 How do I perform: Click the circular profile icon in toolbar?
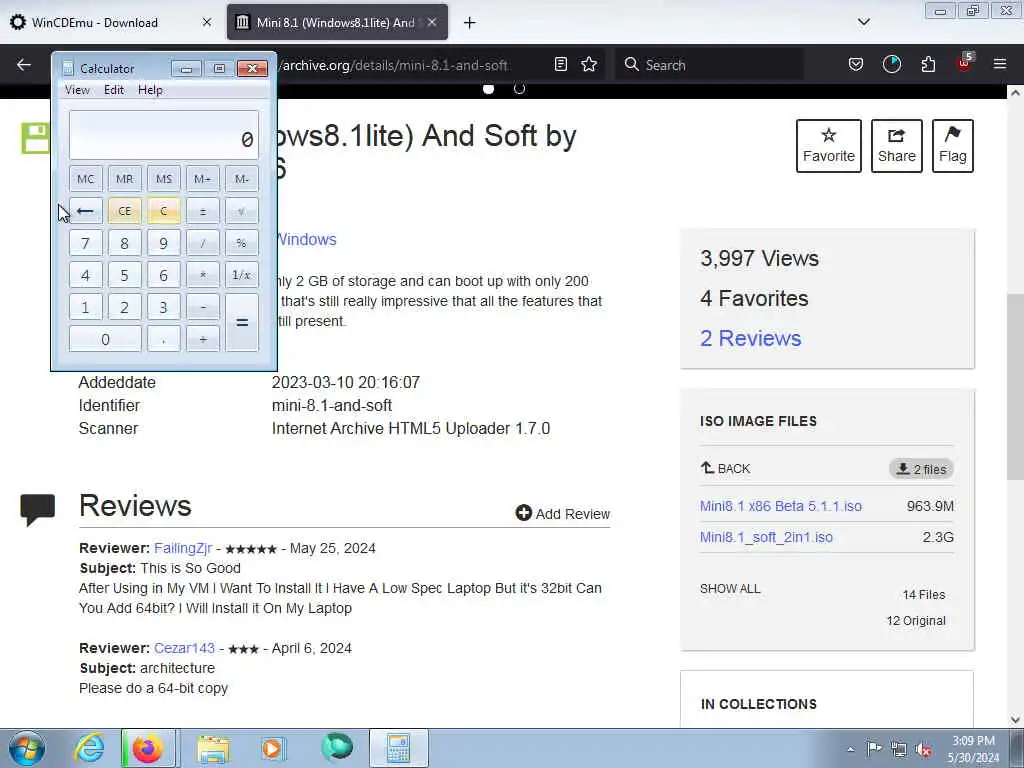tap(891, 64)
